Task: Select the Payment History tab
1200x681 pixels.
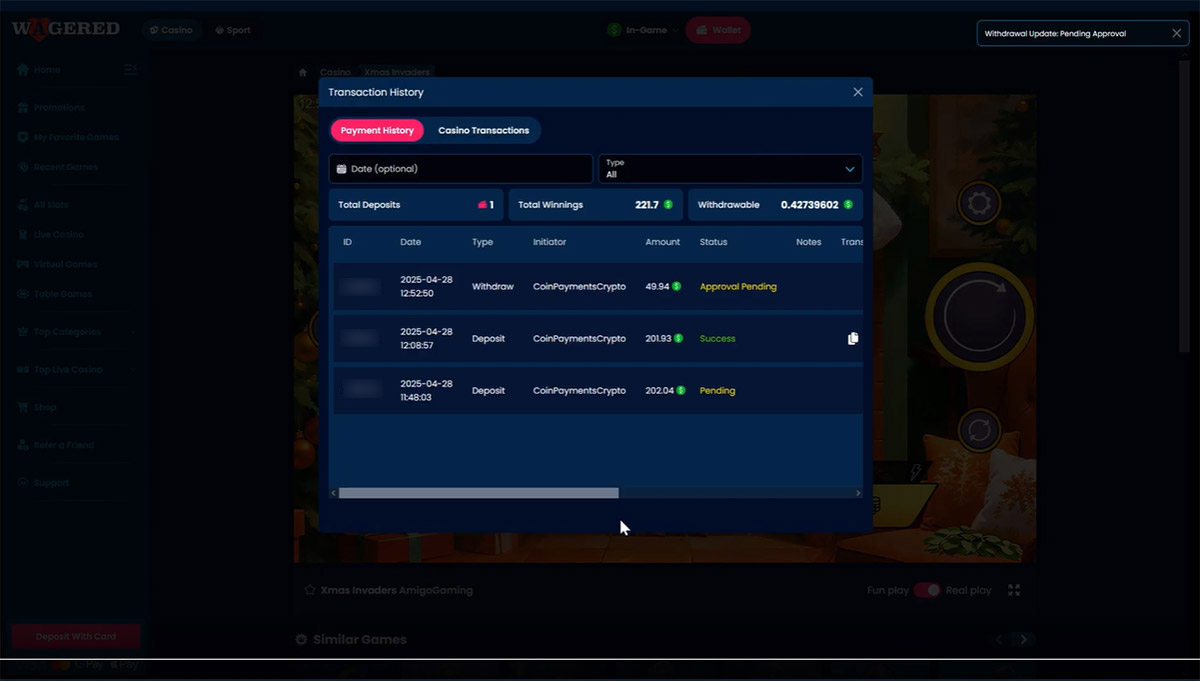Action: (x=377, y=130)
